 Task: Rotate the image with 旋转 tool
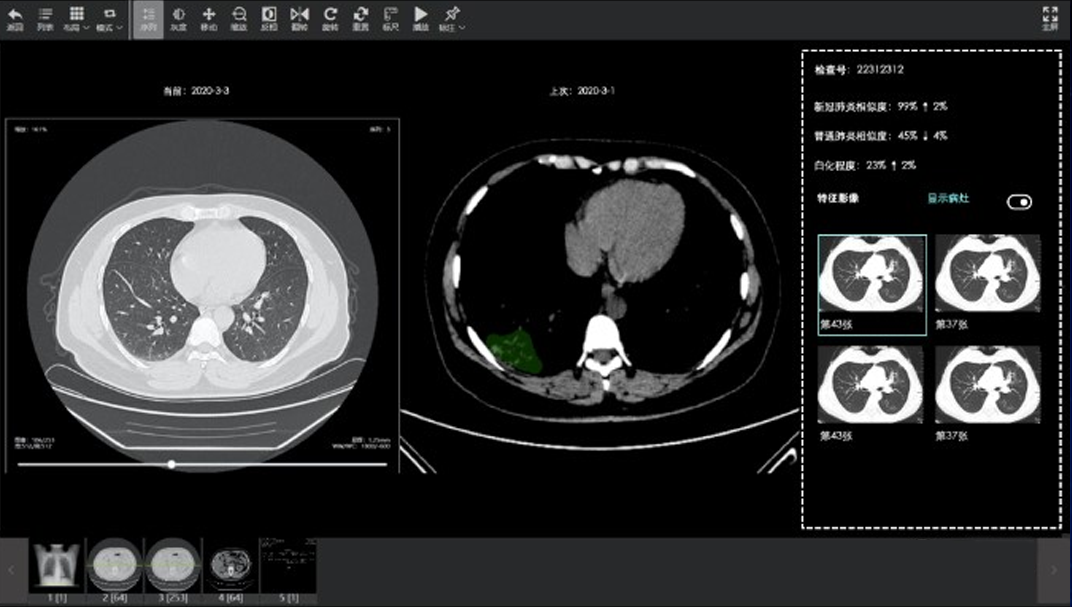click(x=330, y=18)
